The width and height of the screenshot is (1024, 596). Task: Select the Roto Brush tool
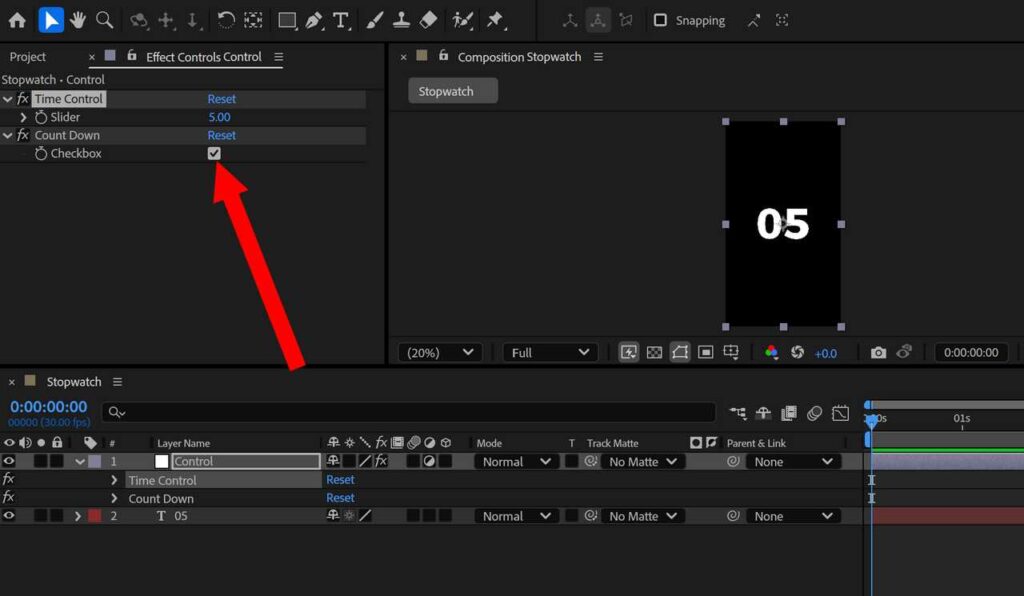pos(462,20)
